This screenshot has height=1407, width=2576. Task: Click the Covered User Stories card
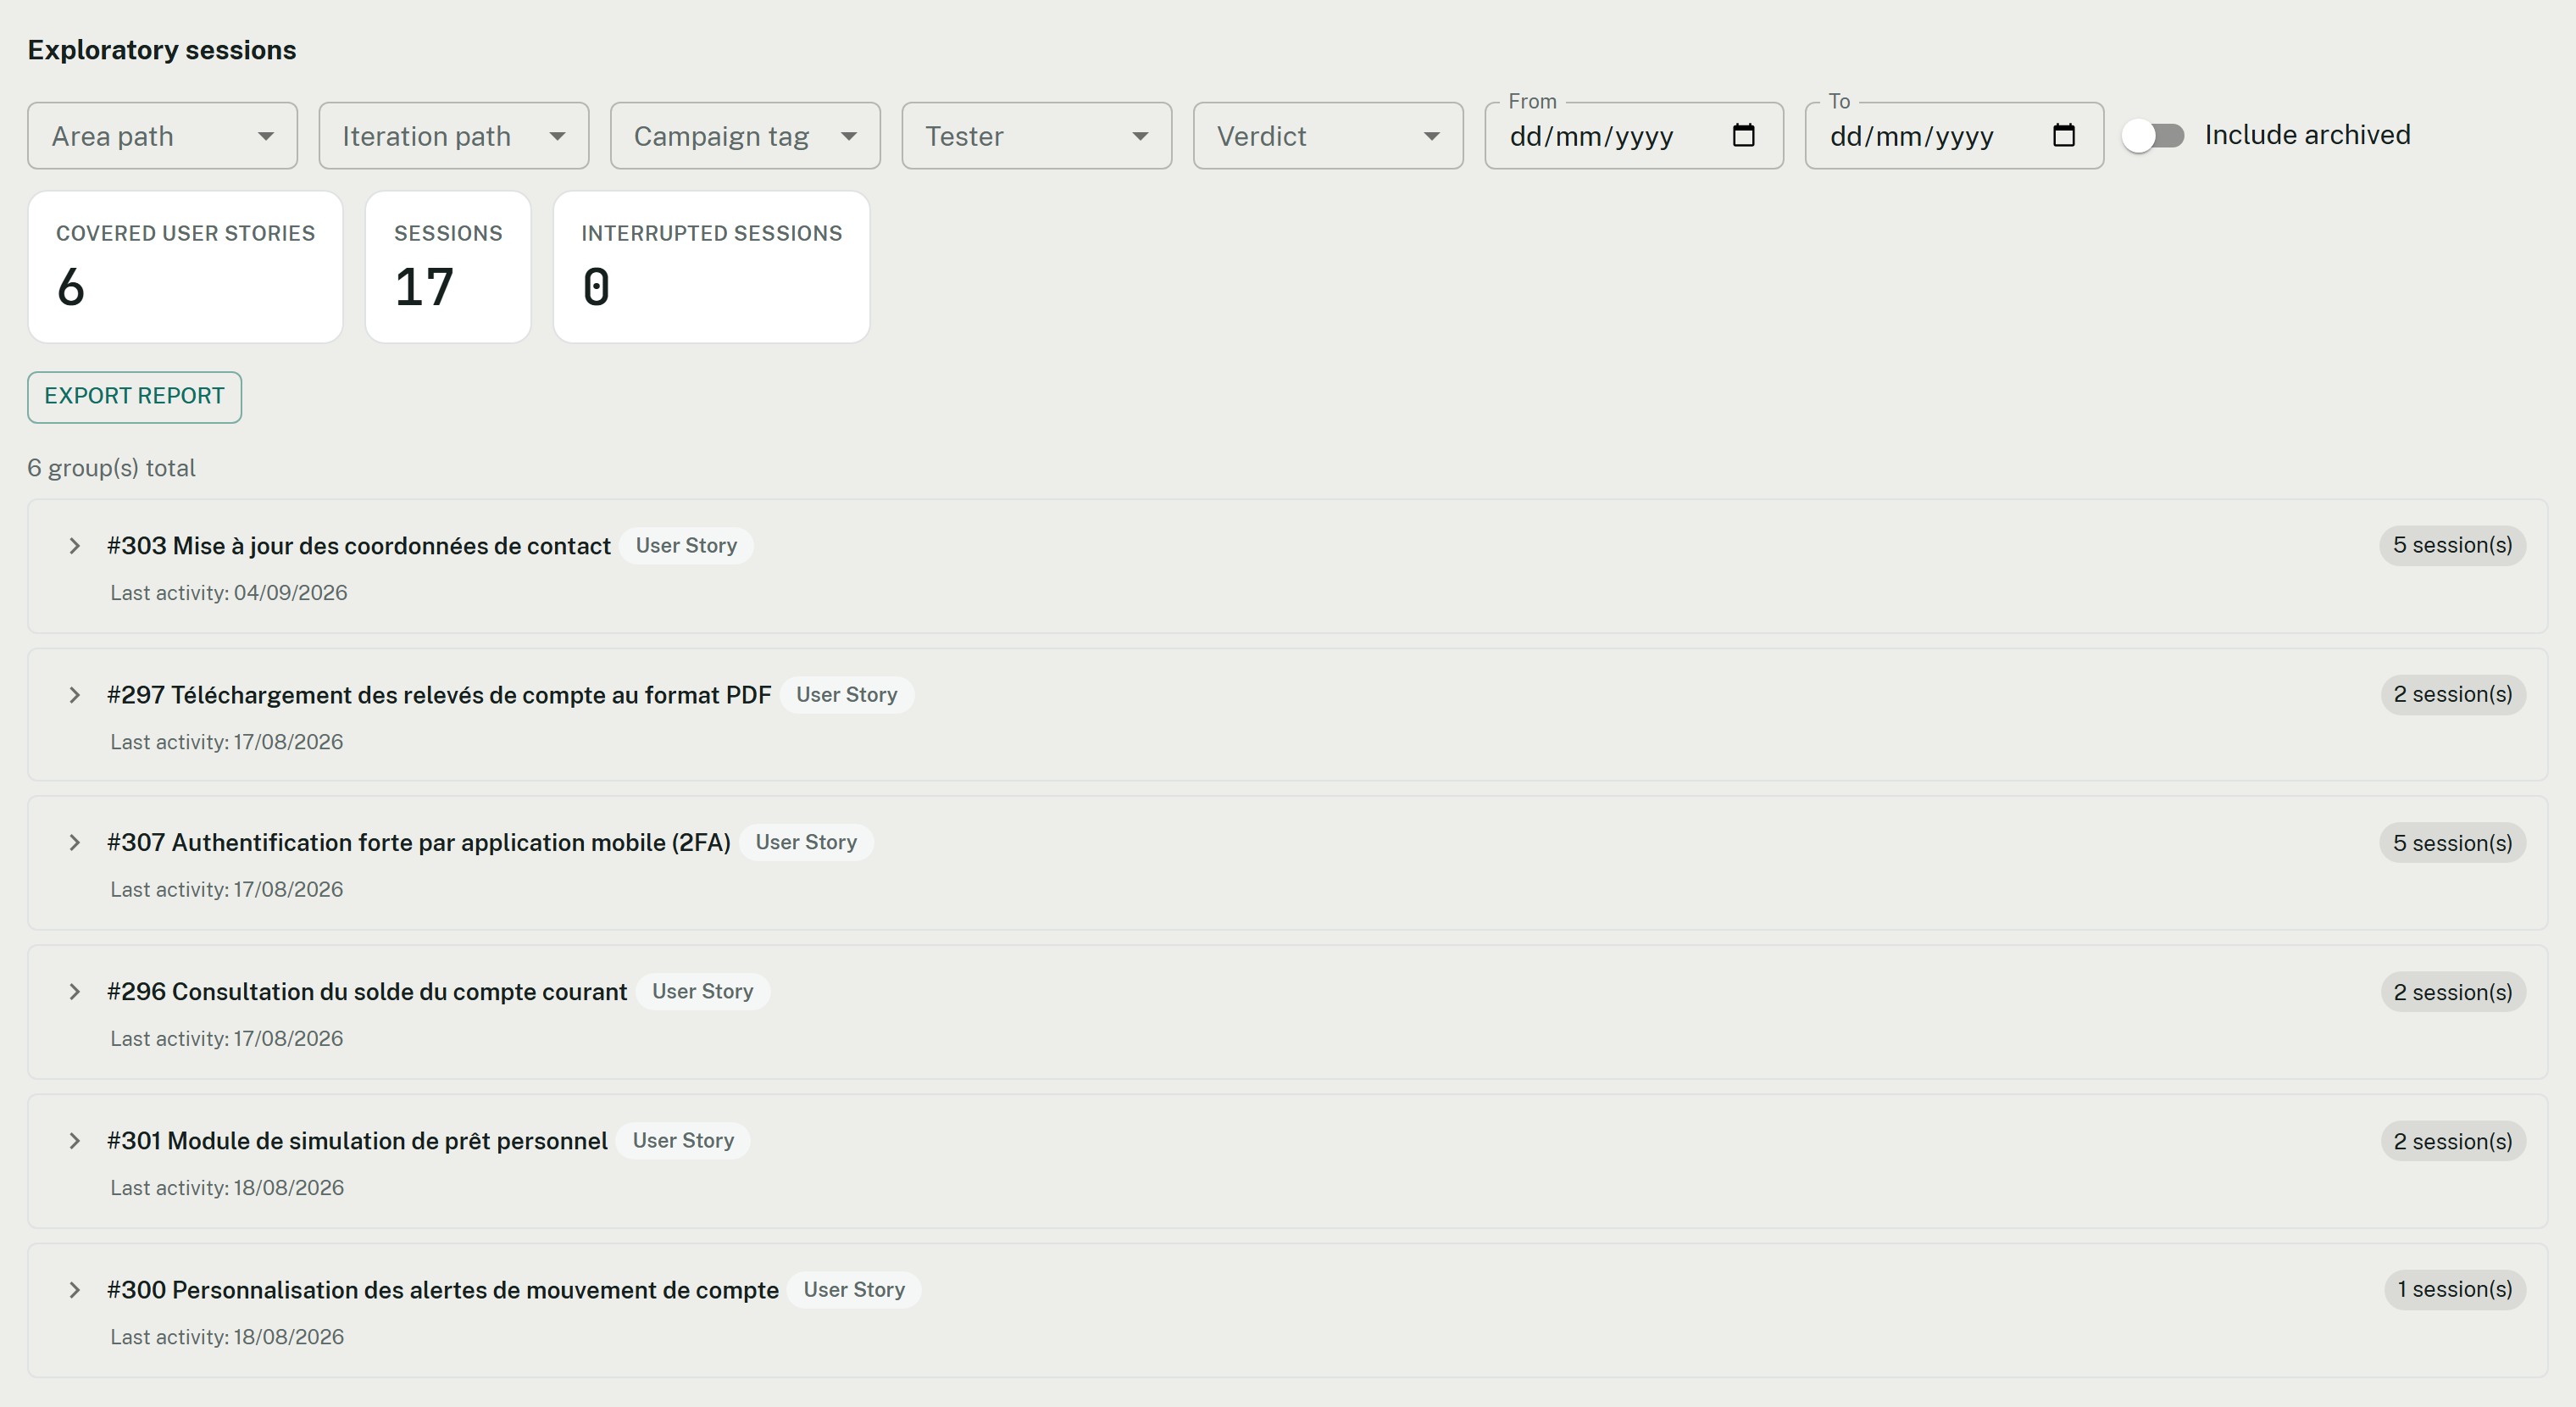click(x=185, y=267)
